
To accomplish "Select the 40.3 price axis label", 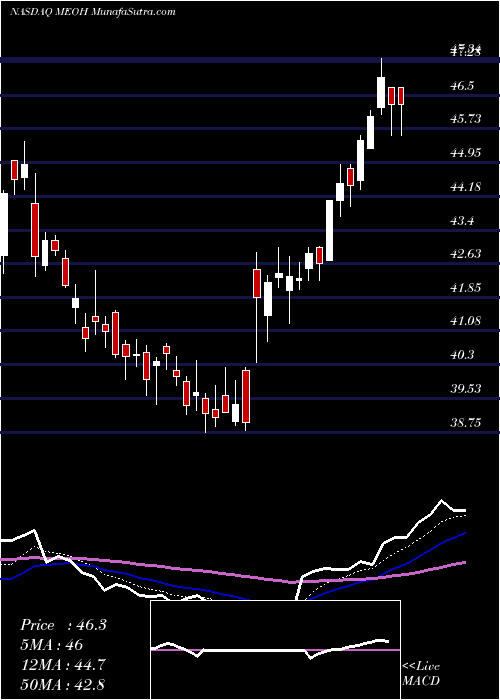I will 463,355.
